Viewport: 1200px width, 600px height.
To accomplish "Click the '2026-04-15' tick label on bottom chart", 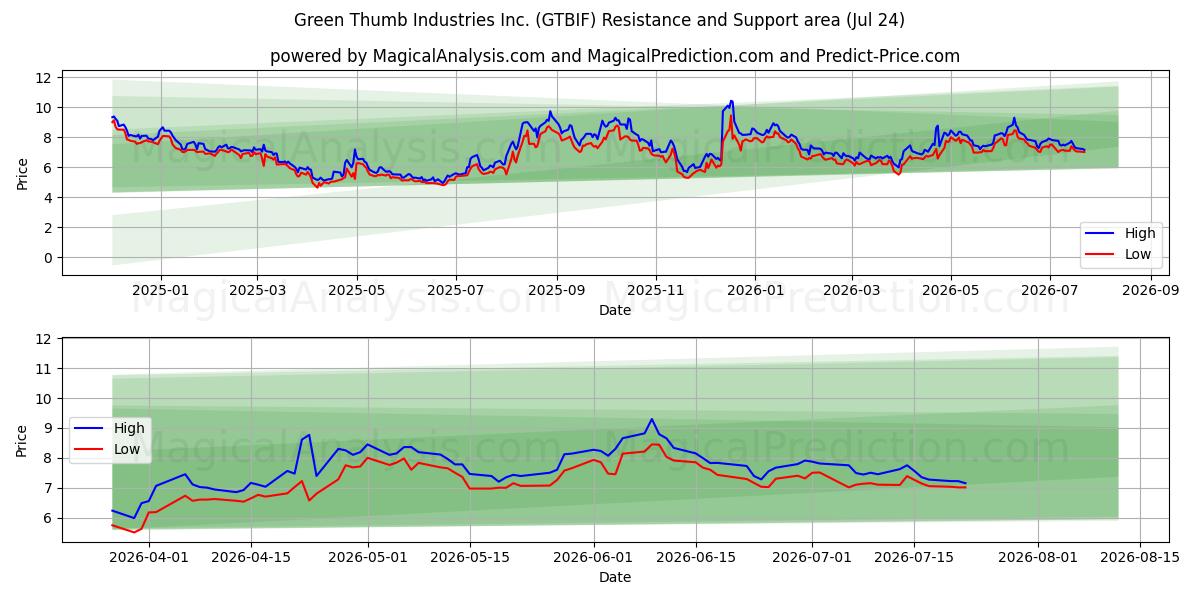I will click(x=251, y=556).
